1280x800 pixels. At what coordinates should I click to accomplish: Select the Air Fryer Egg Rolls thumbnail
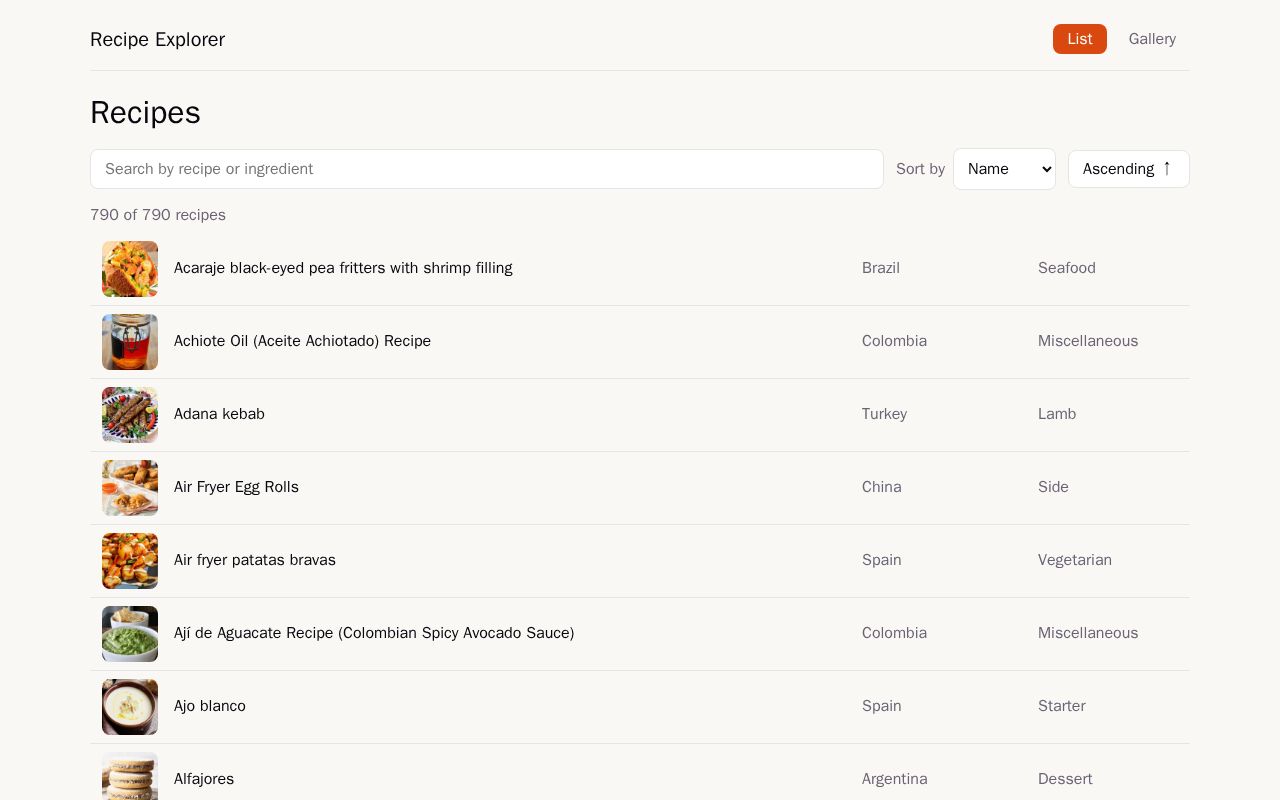pos(130,488)
